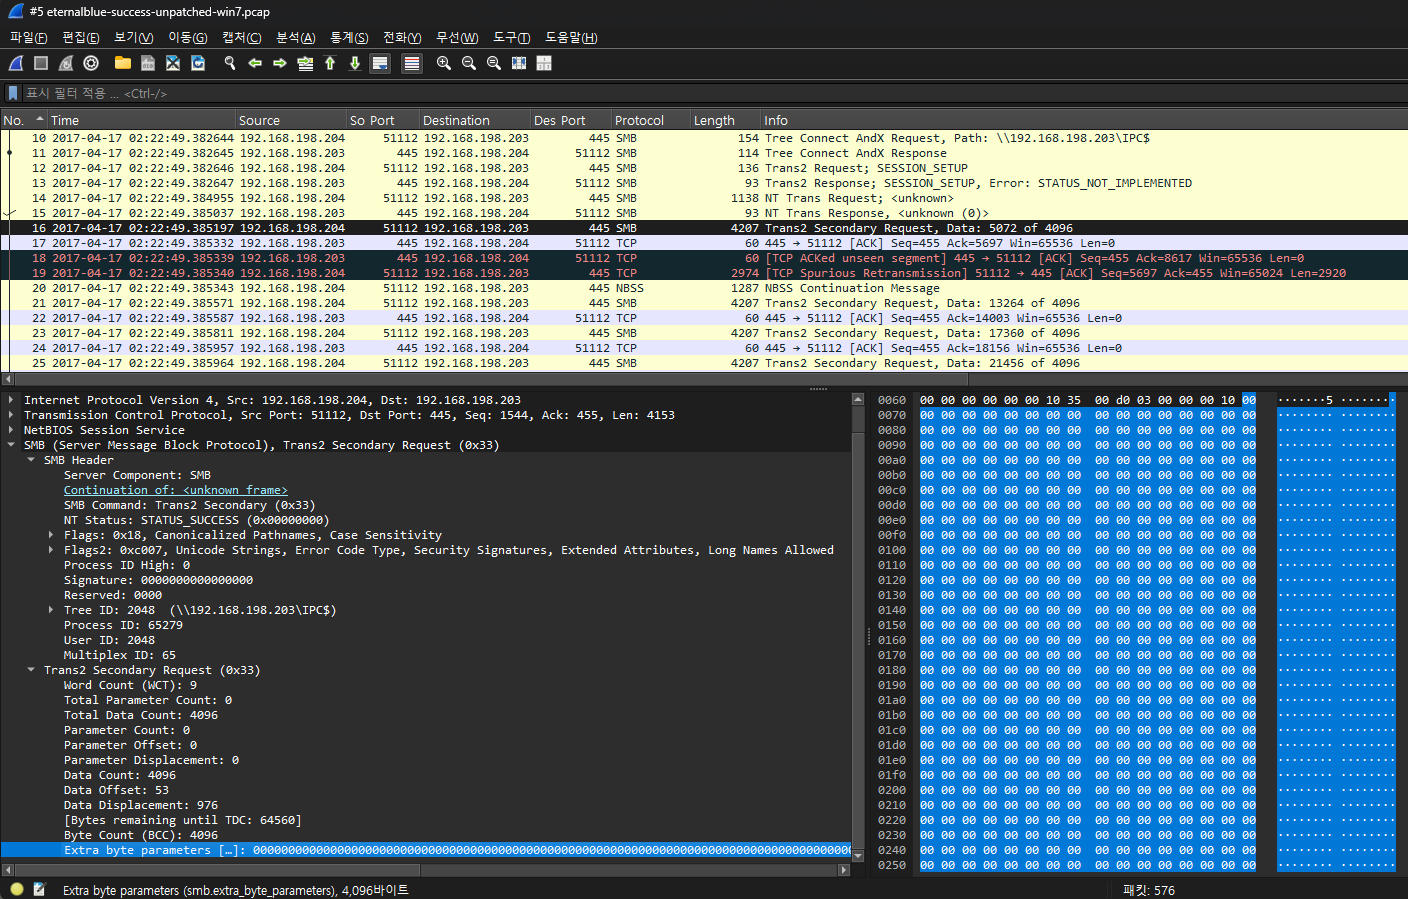
Task: Sort by the Protocol column header
Action: pos(639,120)
